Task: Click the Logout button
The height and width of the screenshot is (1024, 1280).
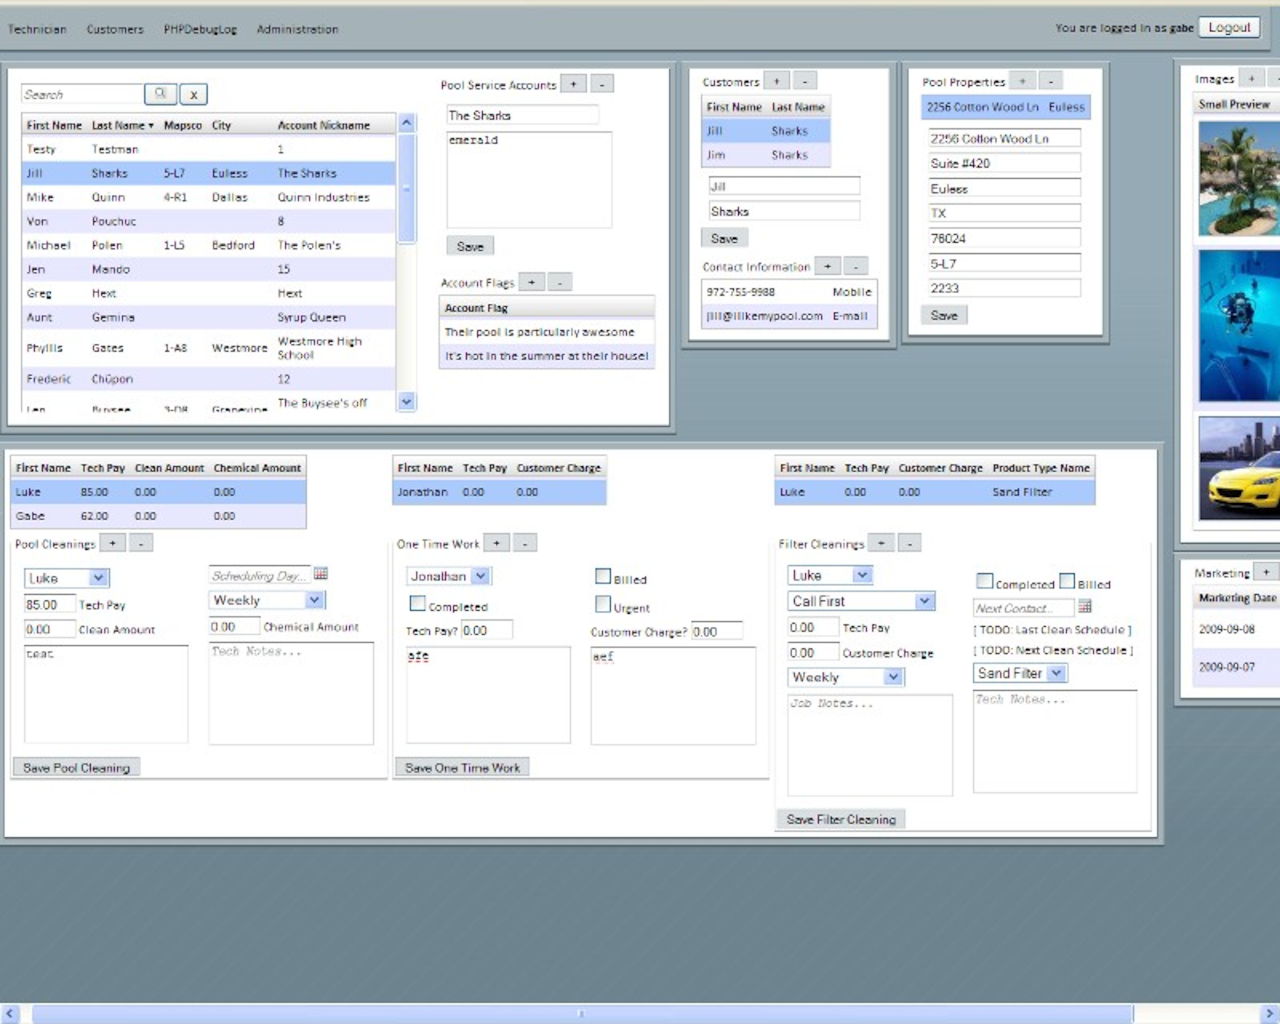Action: [x=1229, y=28]
